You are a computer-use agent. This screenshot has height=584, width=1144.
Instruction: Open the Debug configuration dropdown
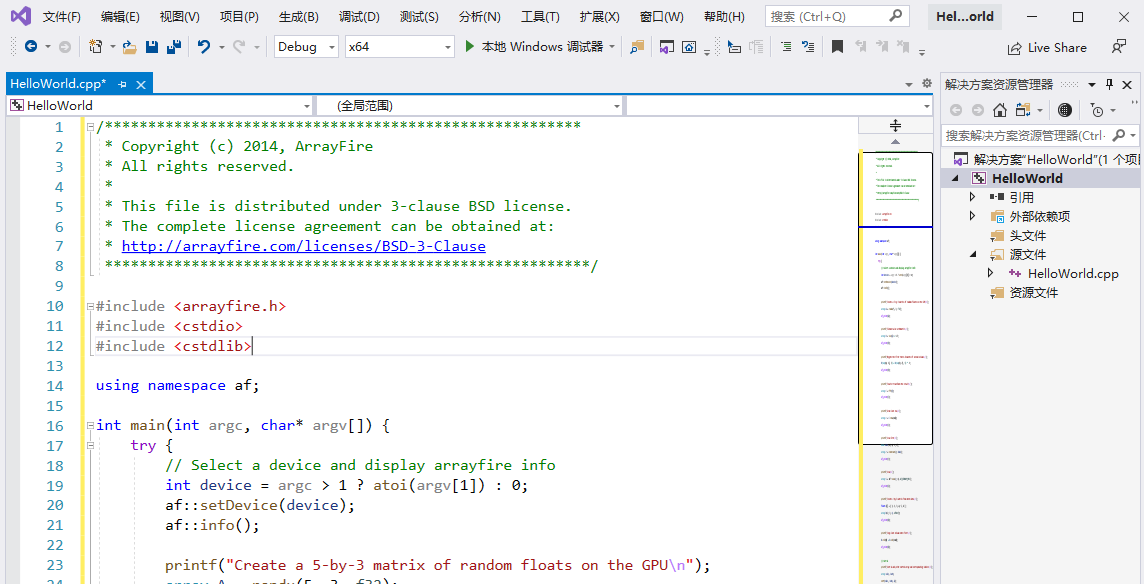[x=332, y=47]
